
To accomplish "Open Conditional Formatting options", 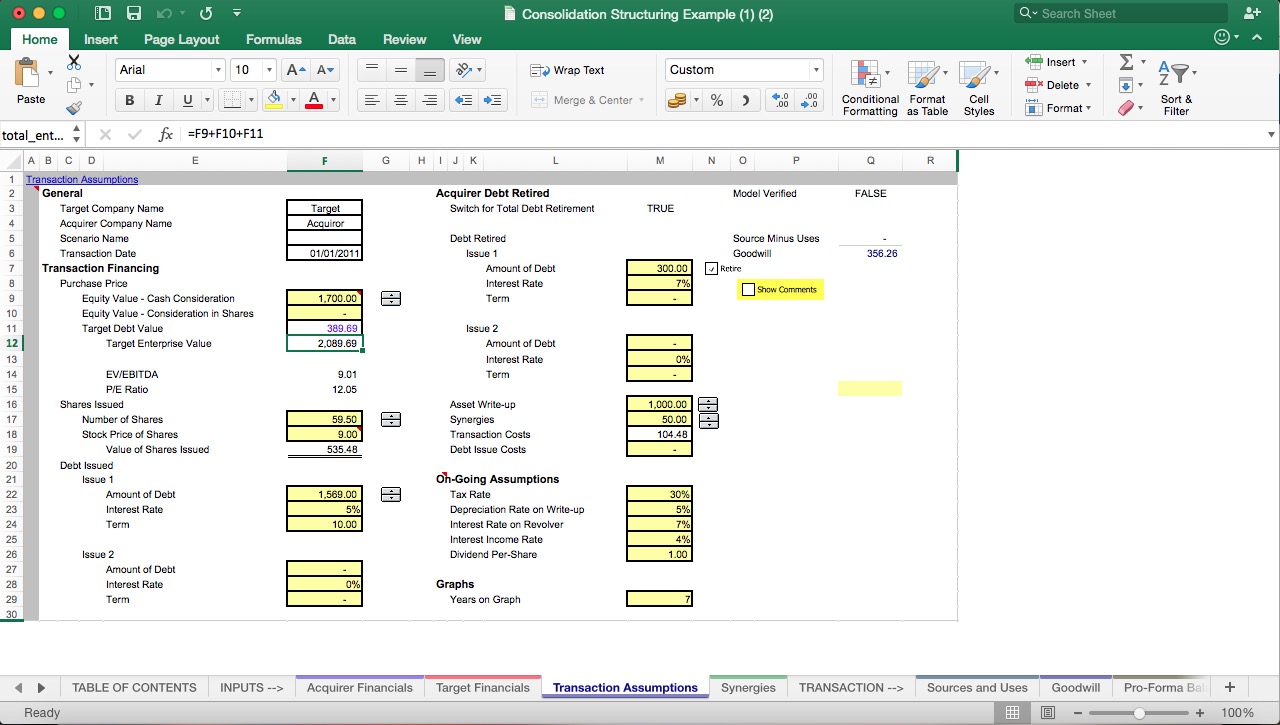I will point(869,88).
